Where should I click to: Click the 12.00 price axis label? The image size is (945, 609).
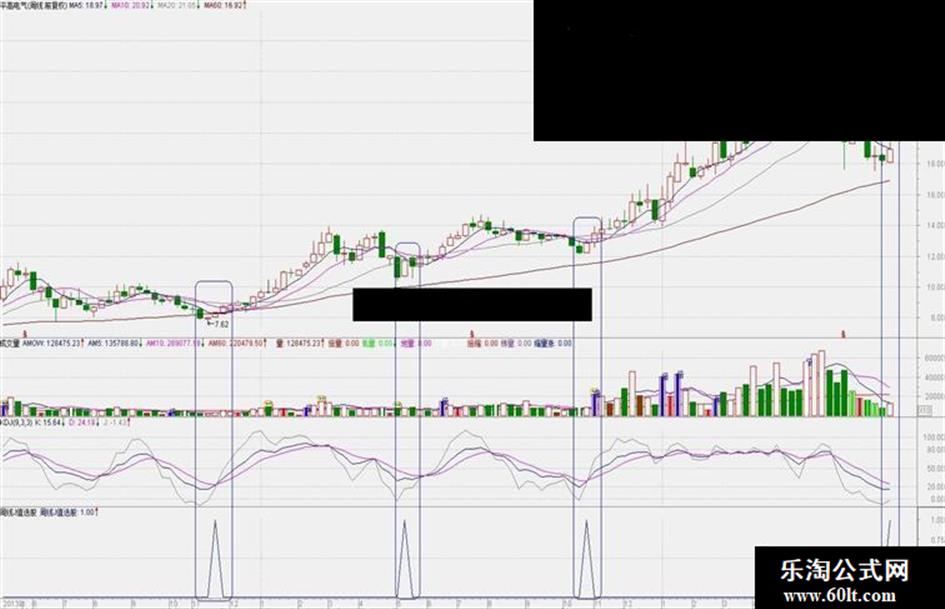[935, 257]
